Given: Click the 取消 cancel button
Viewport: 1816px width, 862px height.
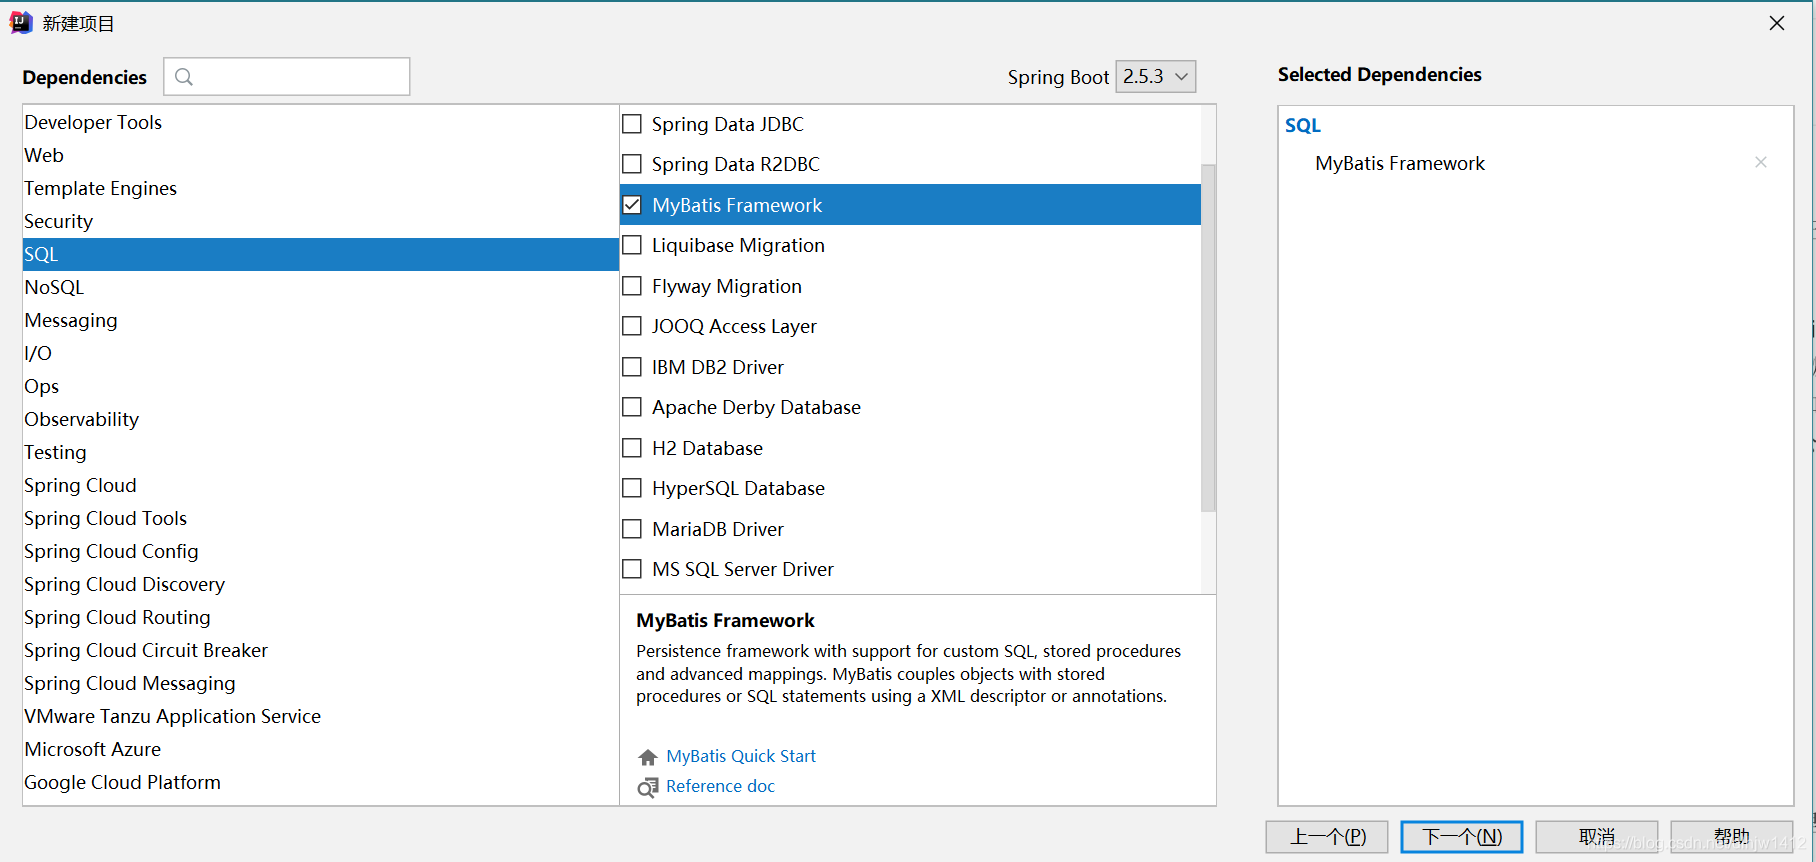Looking at the screenshot, I should point(1597,837).
